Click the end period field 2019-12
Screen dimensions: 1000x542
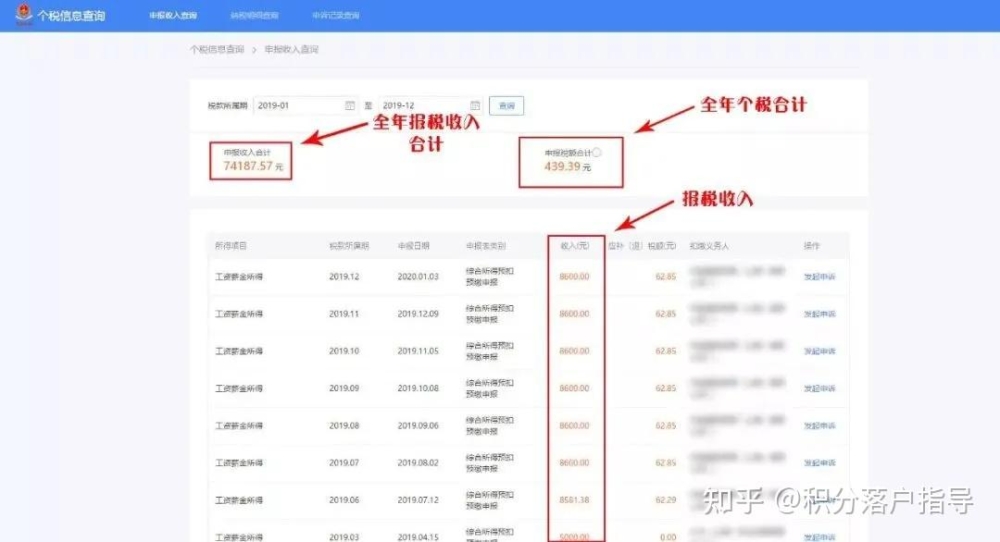[422, 105]
